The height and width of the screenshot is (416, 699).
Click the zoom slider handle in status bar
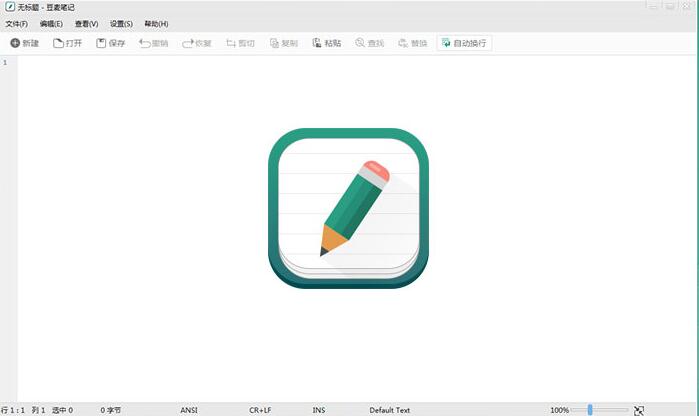(x=590, y=410)
